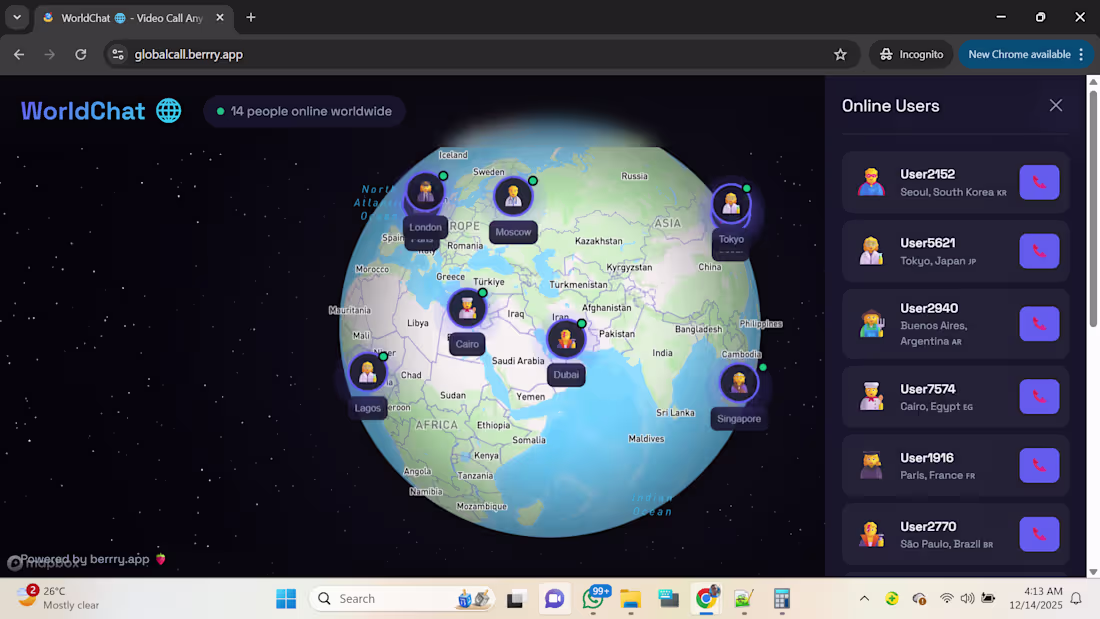Click the Dubai label on the globe
The width and height of the screenshot is (1100, 619).
click(x=565, y=375)
